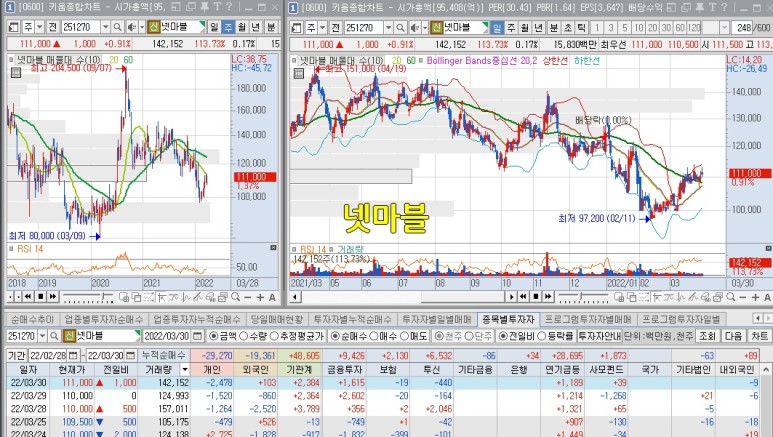Select 매수 radio button
The width and height of the screenshot is (773, 437).
pos(374,336)
